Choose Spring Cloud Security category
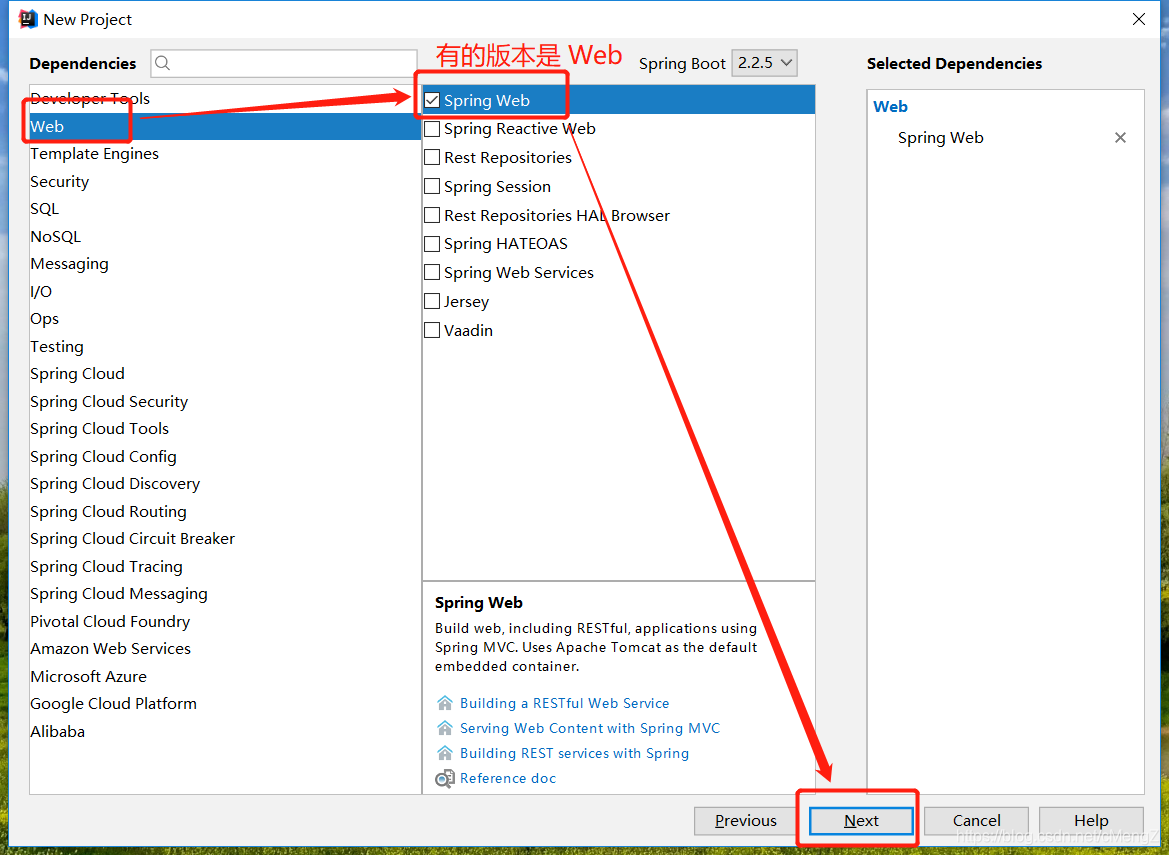The height and width of the screenshot is (855, 1169). click(225, 402)
